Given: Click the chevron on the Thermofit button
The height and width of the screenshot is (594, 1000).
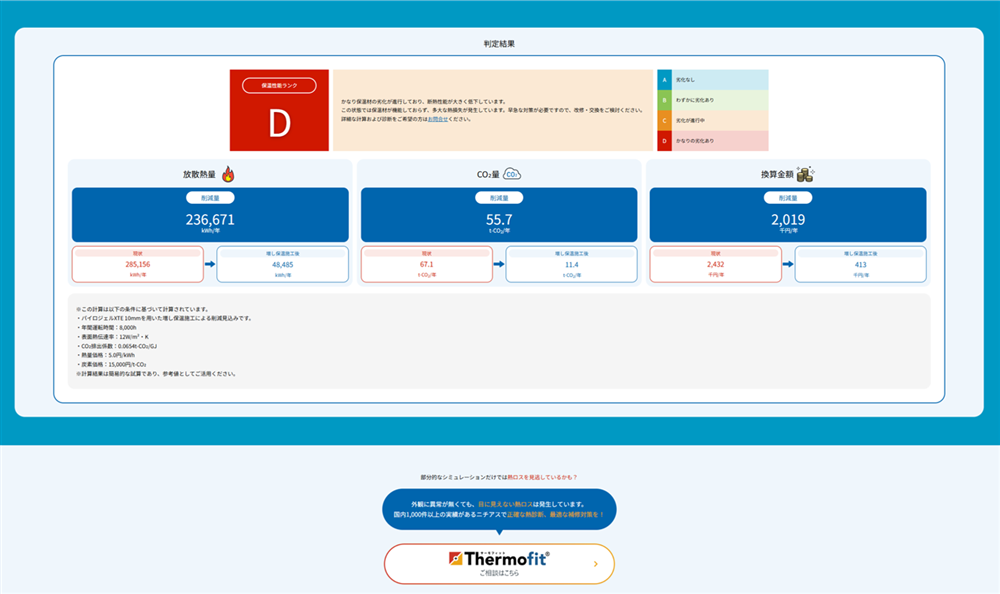Looking at the screenshot, I should pyautogui.click(x=595, y=564).
